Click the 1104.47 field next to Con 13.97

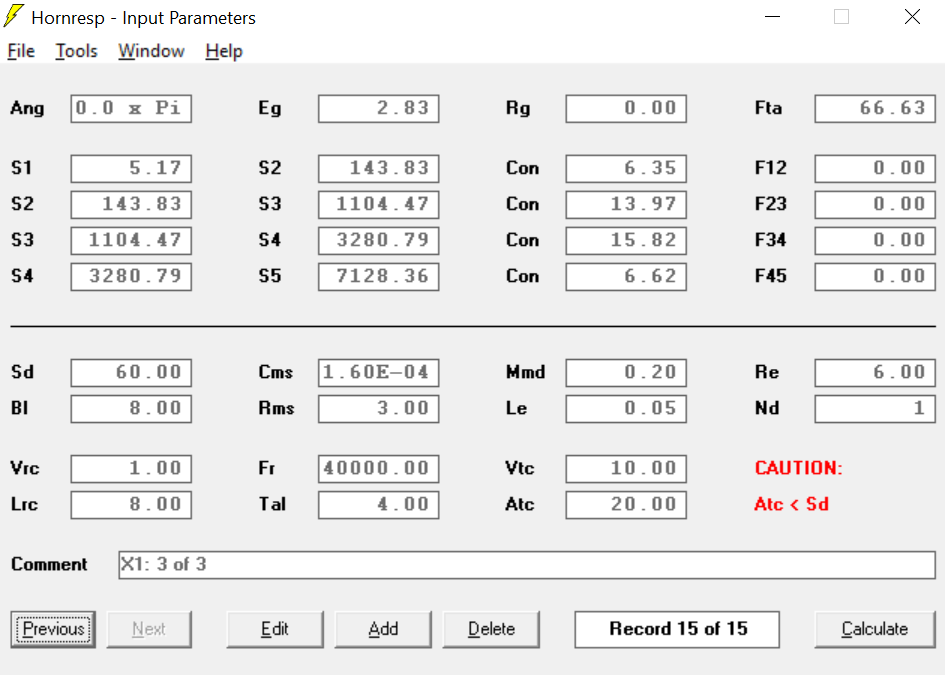tap(378, 204)
